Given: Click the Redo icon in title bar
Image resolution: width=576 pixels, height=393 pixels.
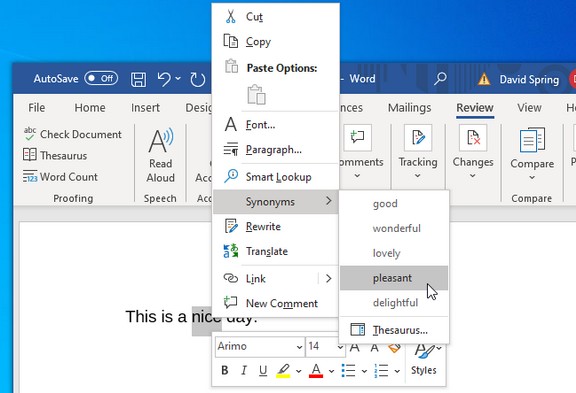Looking at the screenshot, I should (198, 79).
